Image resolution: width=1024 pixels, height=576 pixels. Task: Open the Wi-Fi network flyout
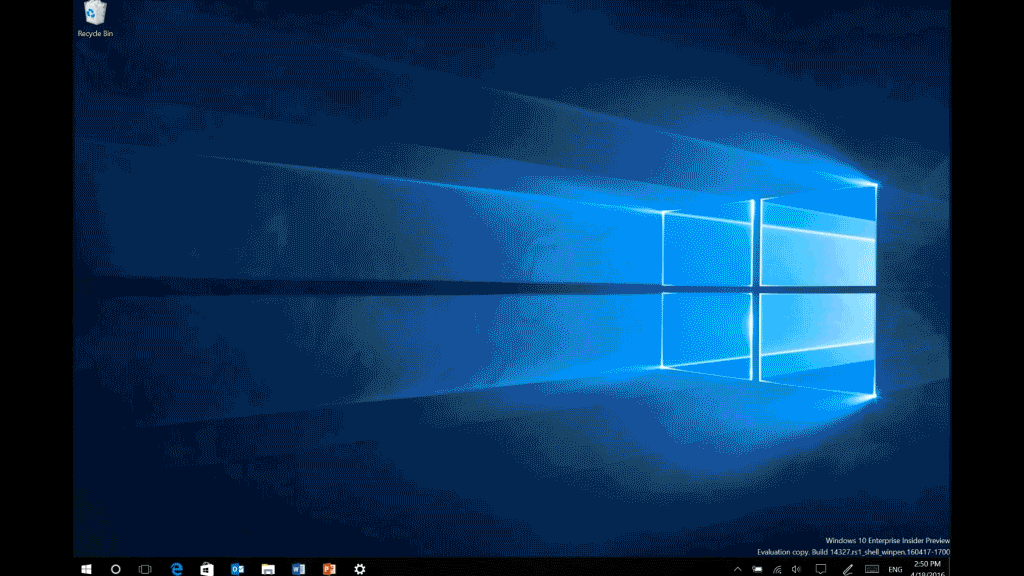tap(778, 568)
